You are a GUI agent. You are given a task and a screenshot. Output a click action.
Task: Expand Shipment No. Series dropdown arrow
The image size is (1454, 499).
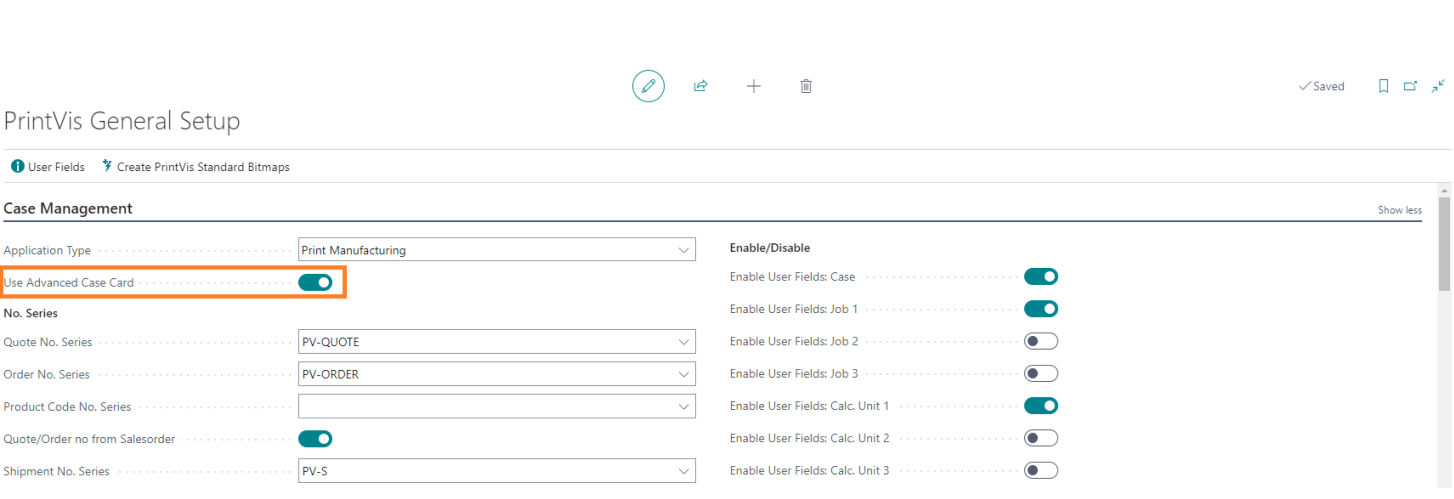click(684, 471)
